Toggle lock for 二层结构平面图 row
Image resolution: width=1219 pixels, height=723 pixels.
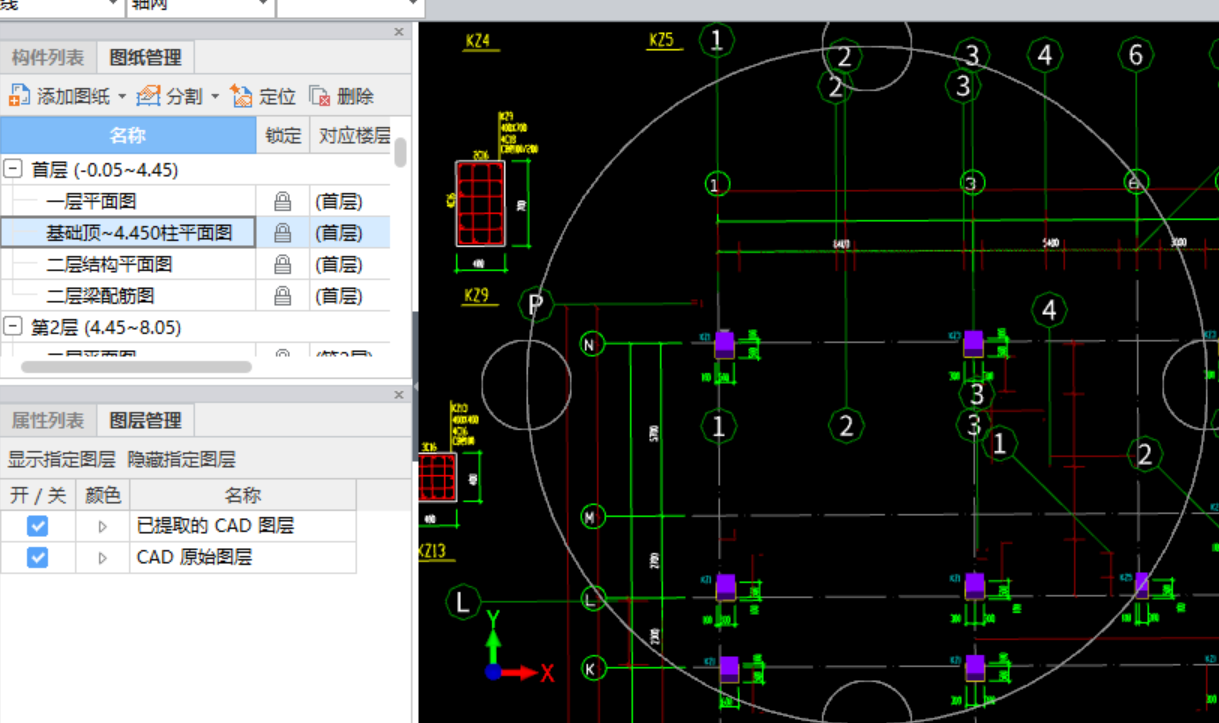coord(283,265)
